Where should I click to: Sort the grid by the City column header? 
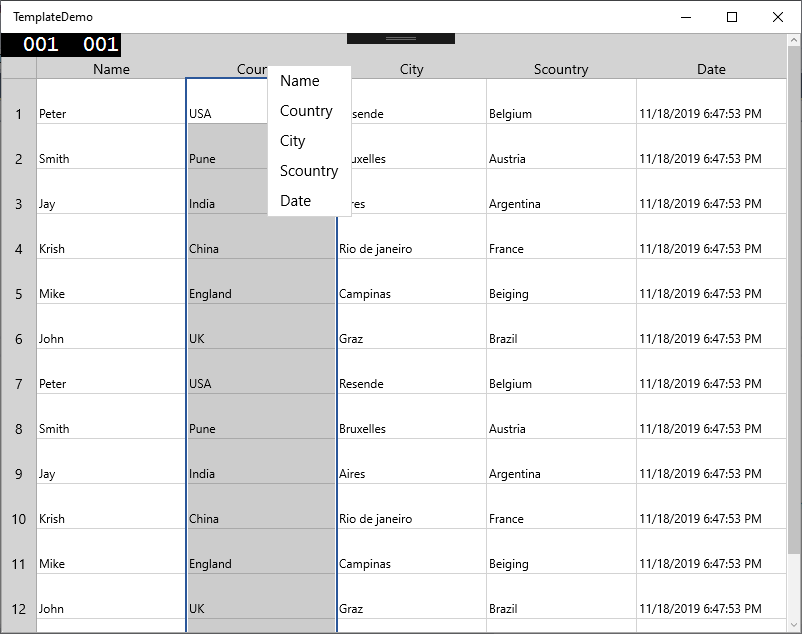click(411, 69)
